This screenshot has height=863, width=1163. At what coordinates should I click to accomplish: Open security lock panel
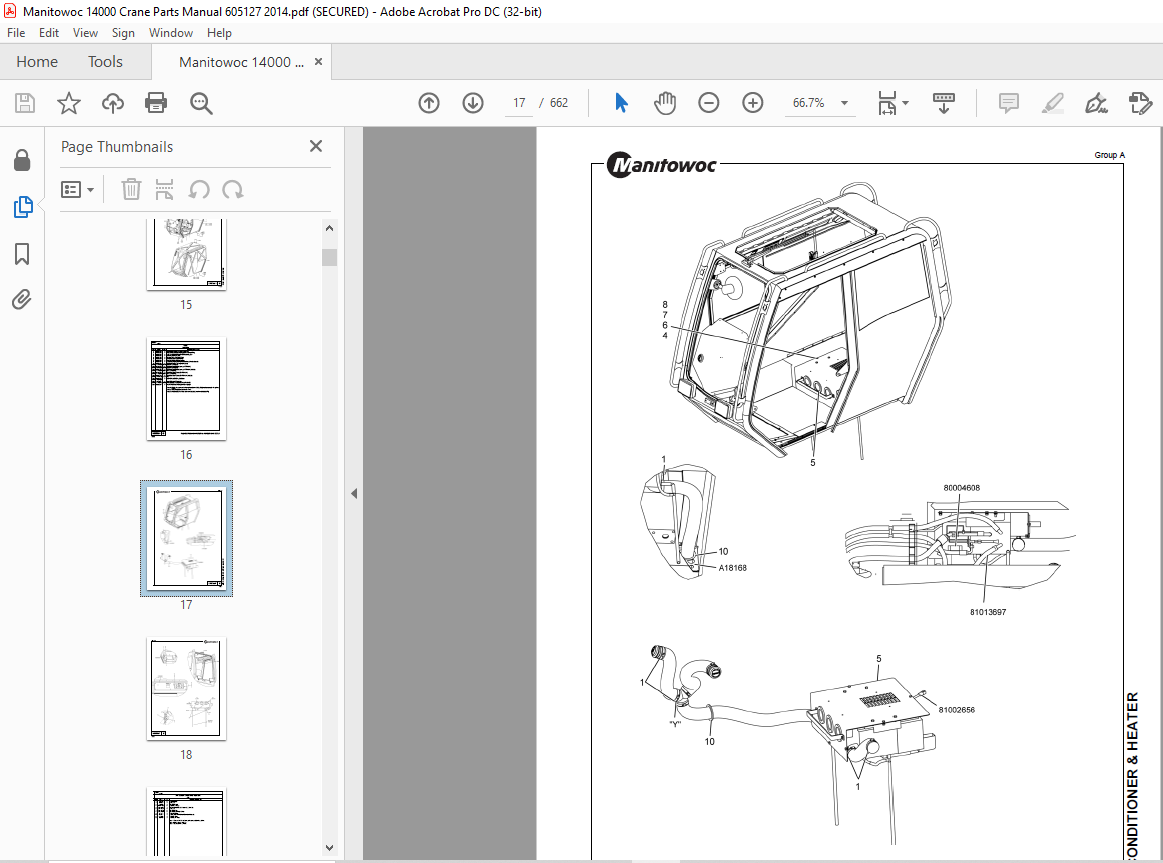tap(22, 160)
